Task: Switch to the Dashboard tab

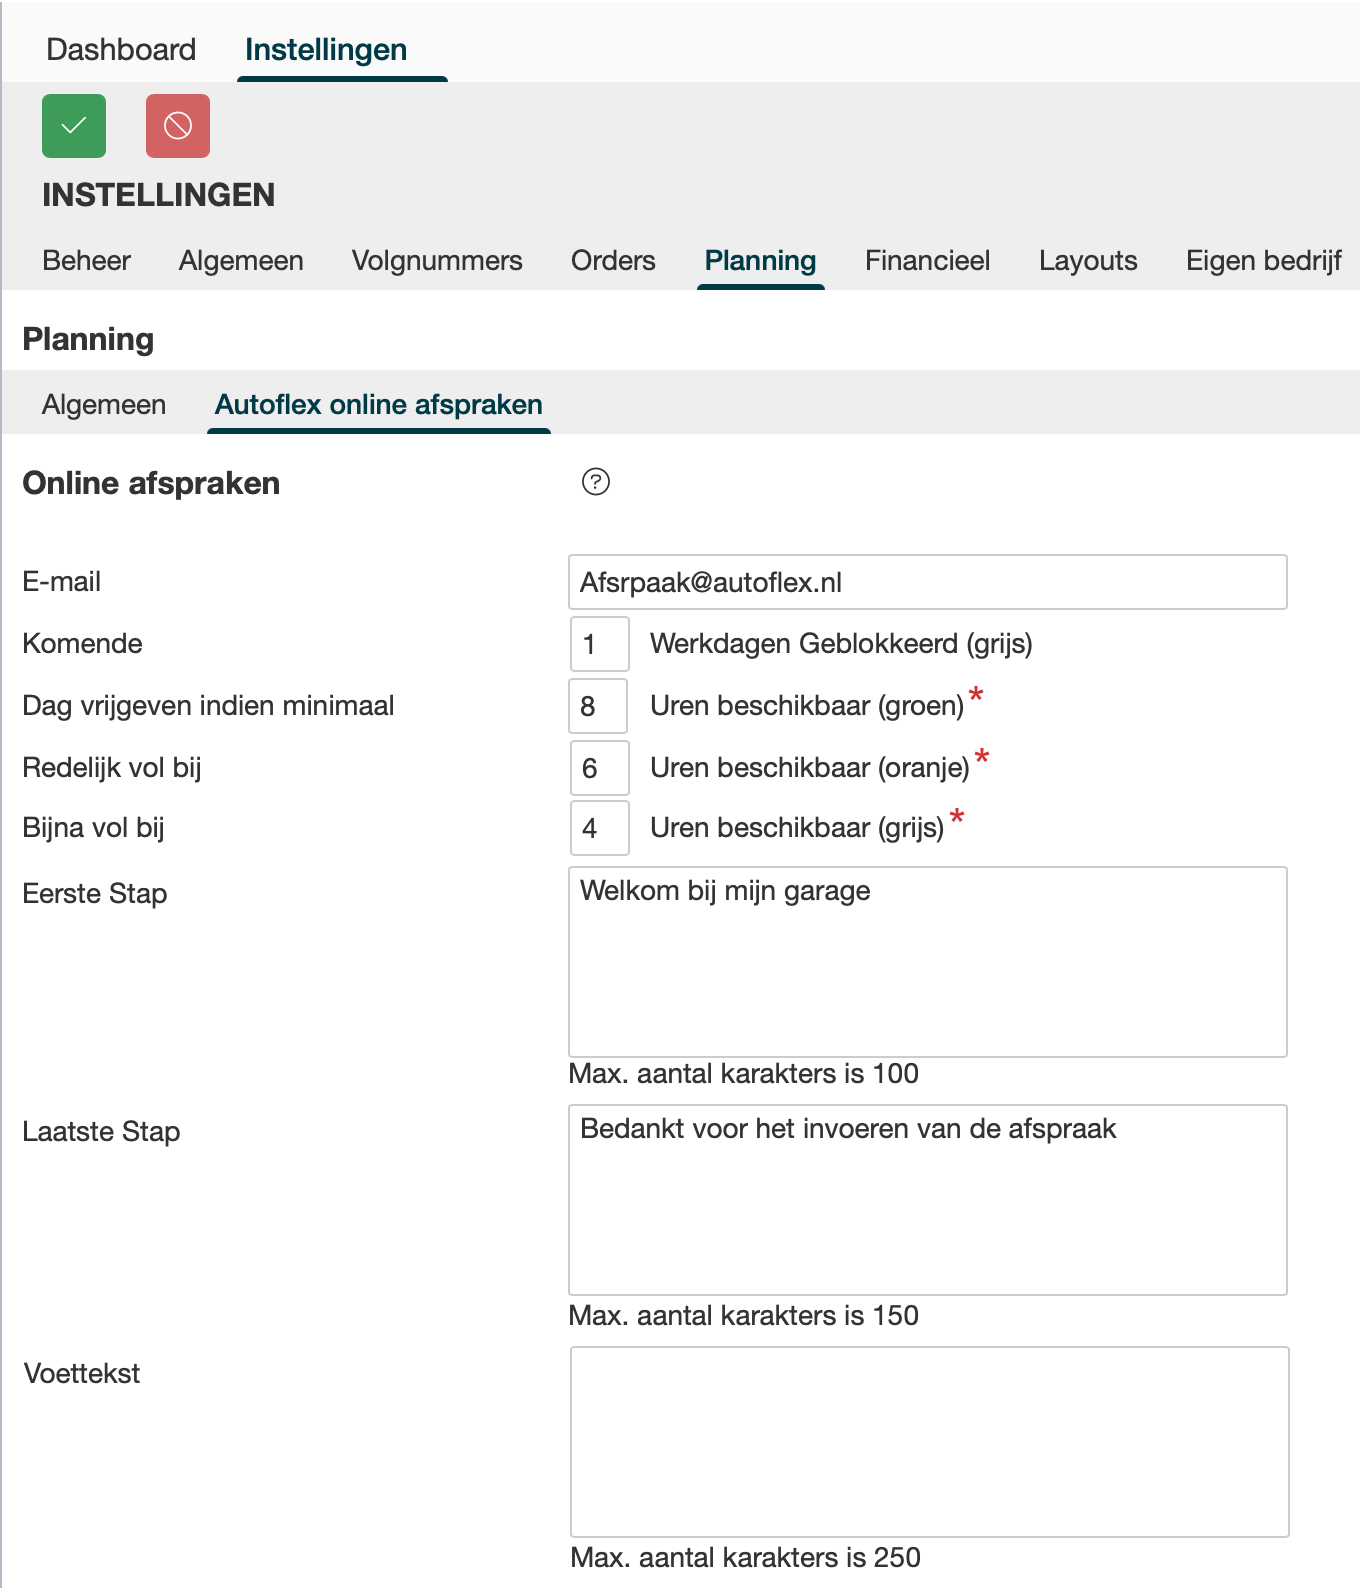Action: tap(121, 50)
